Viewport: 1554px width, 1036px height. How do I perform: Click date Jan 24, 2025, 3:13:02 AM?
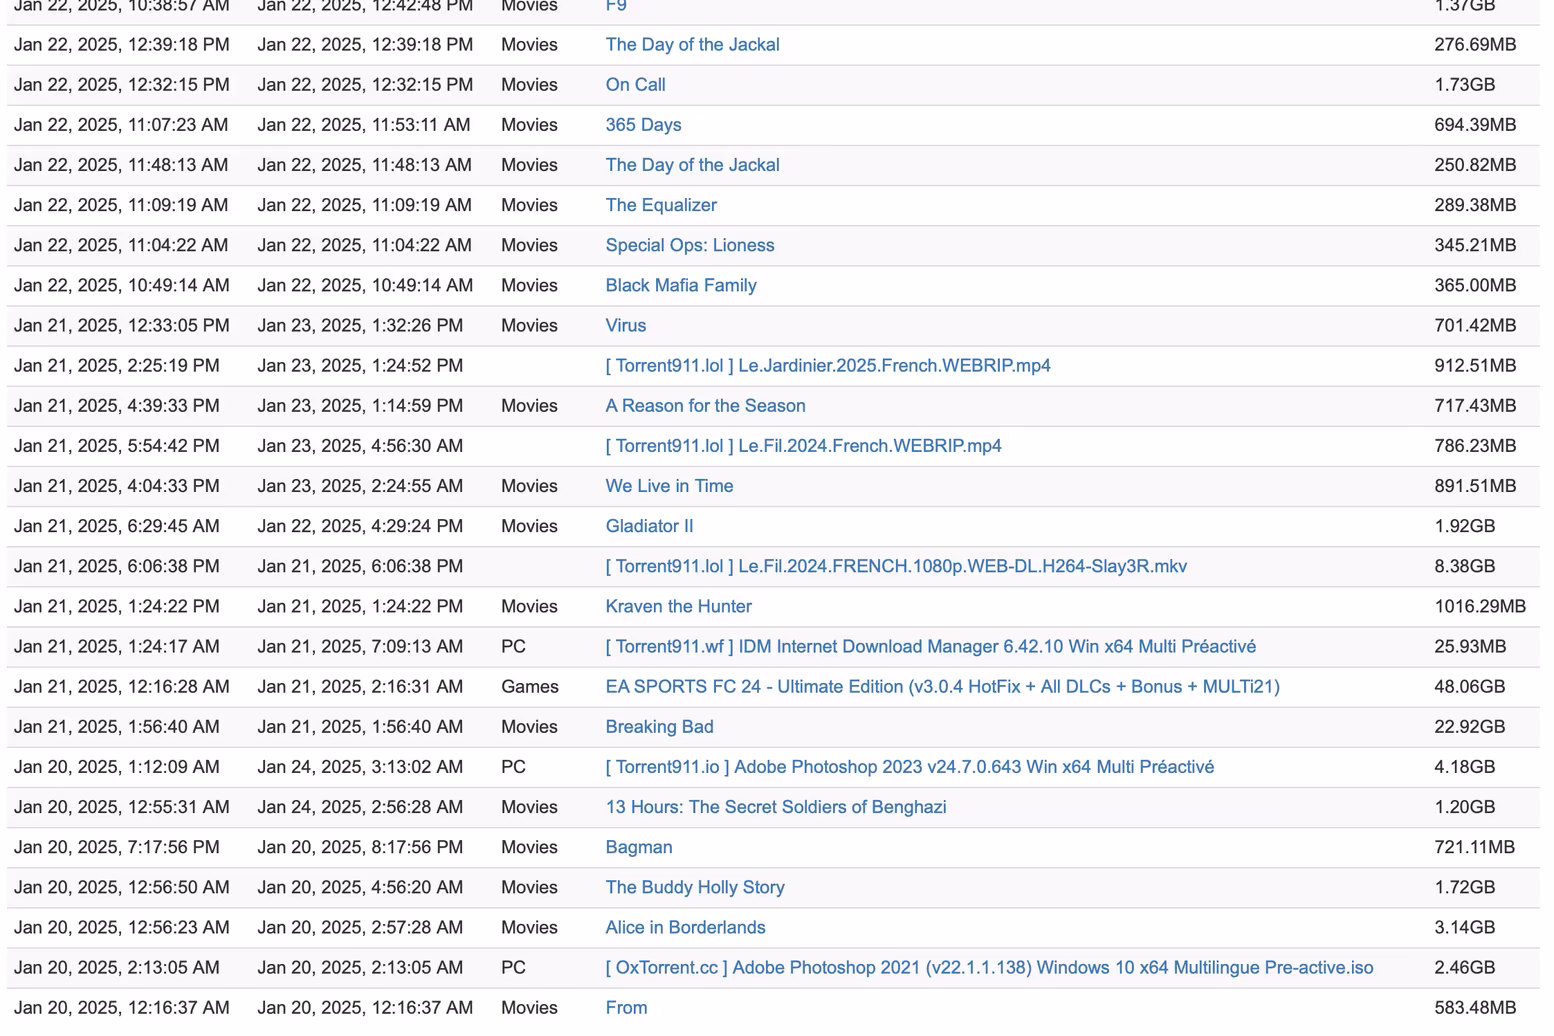(x=360, y=766)
